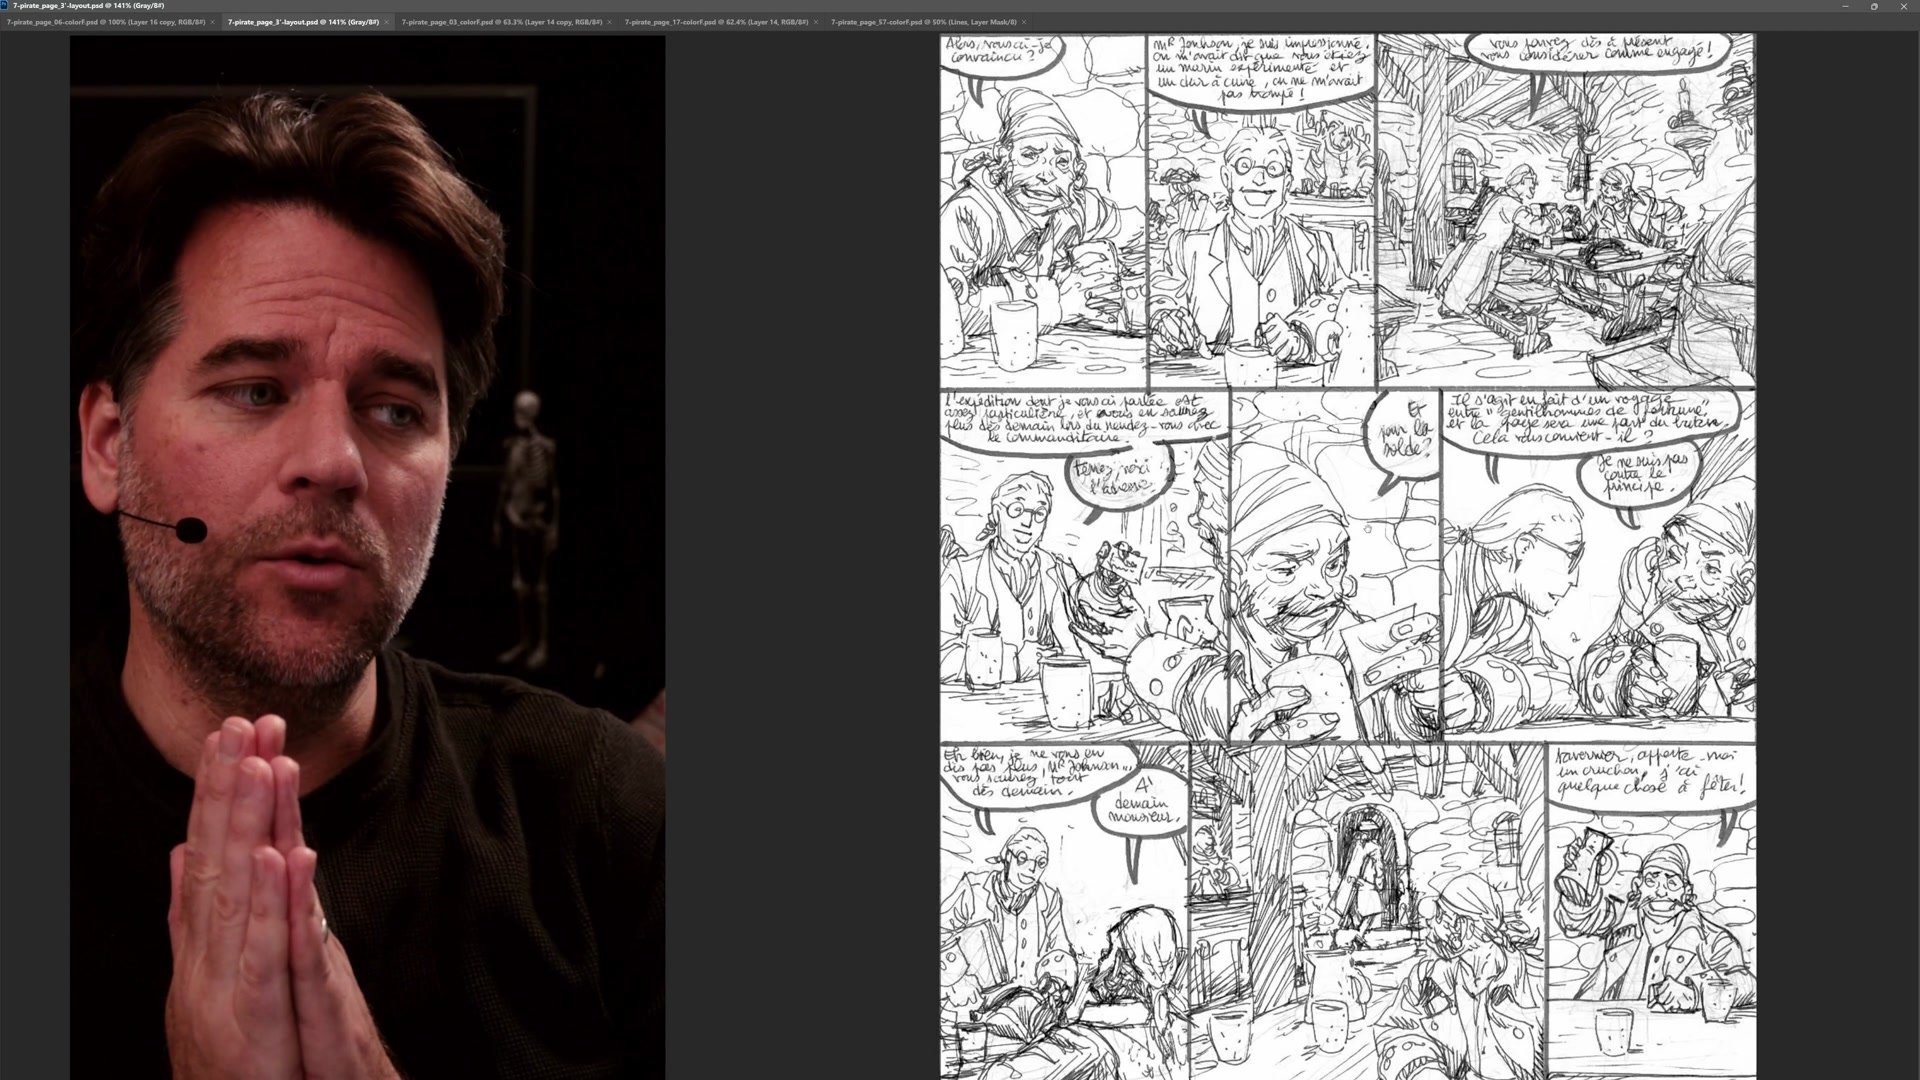Switch to the pirate_page_06-colorF.psd tab
Screen dimensions: 1920x1080
[x=105, y=22]
